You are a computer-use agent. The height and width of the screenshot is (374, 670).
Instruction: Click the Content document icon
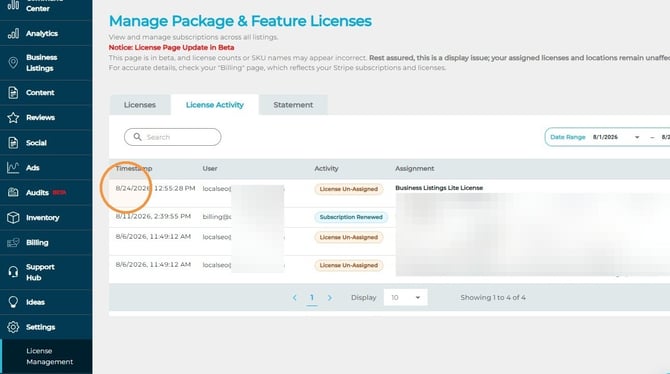13,92
